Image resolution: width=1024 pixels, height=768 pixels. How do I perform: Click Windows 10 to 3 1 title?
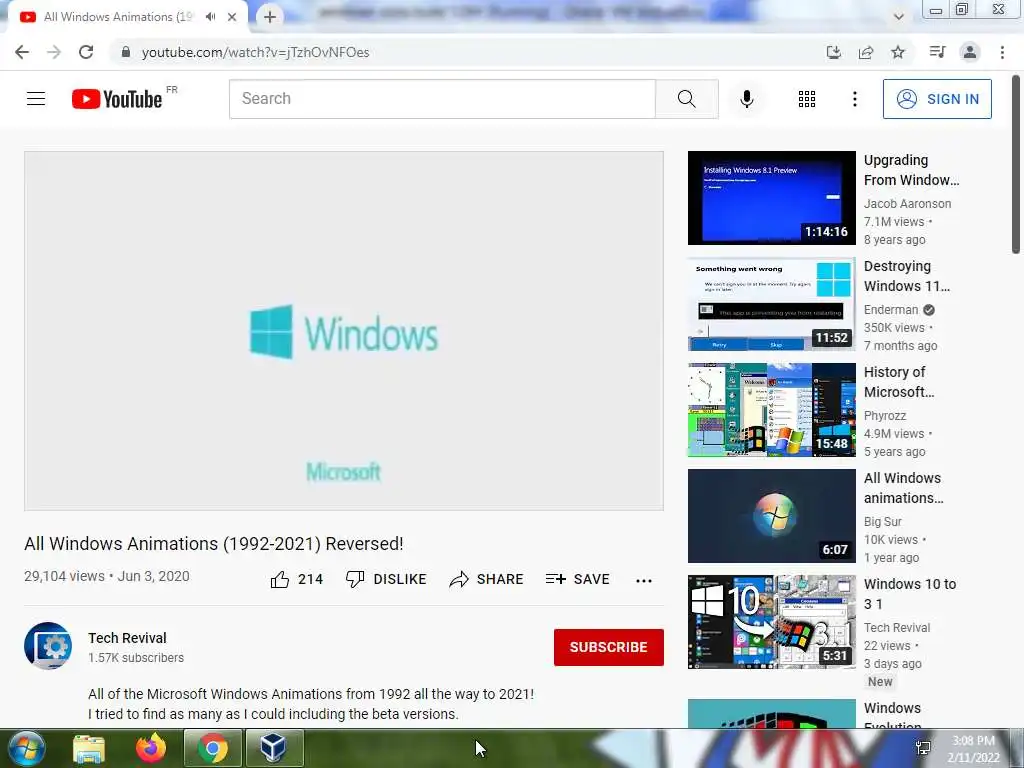(910, 594)
